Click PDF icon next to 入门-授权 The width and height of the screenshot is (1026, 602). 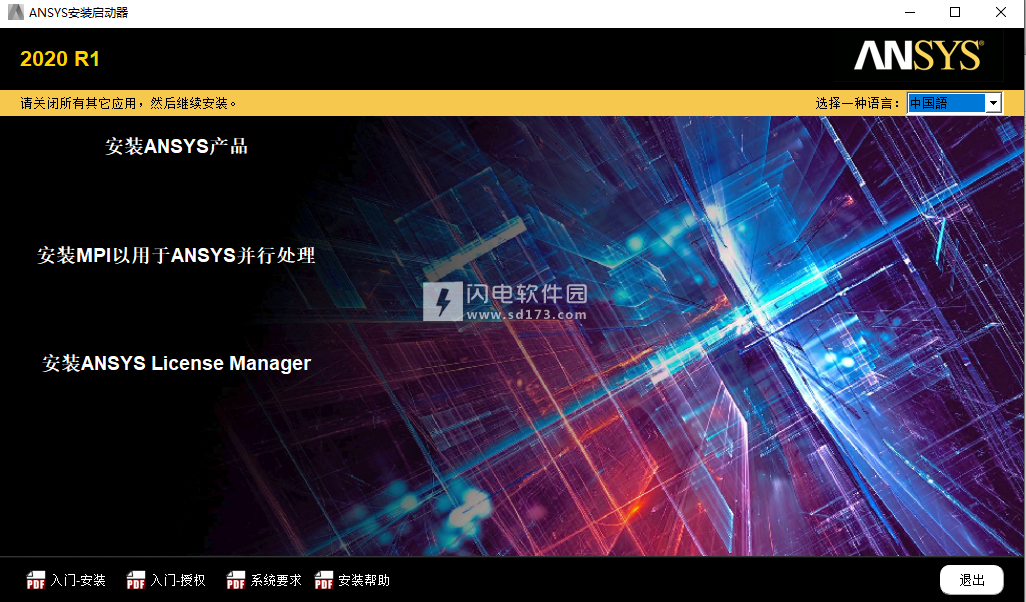click(135, 580)
